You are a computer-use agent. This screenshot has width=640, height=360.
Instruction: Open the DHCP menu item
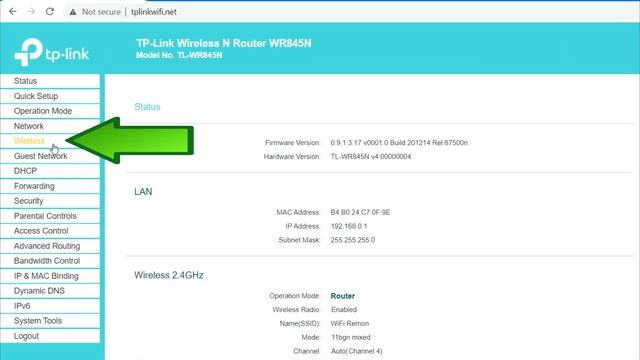click(50, 171)
